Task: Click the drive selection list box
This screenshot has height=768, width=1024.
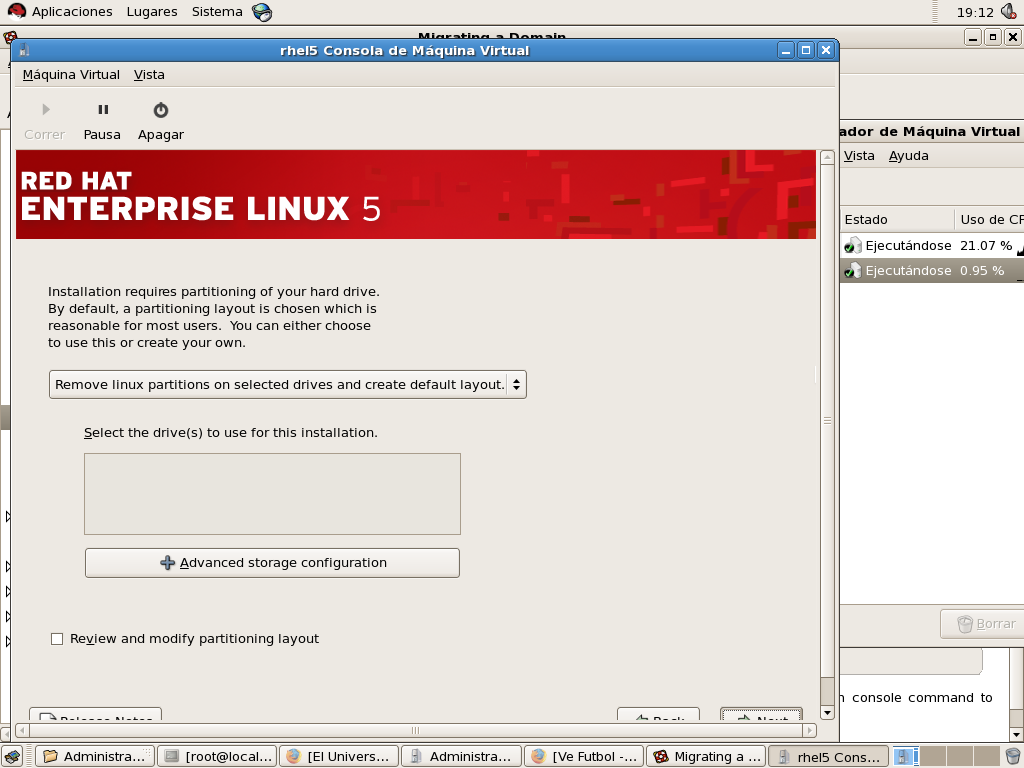Action: 272,494
